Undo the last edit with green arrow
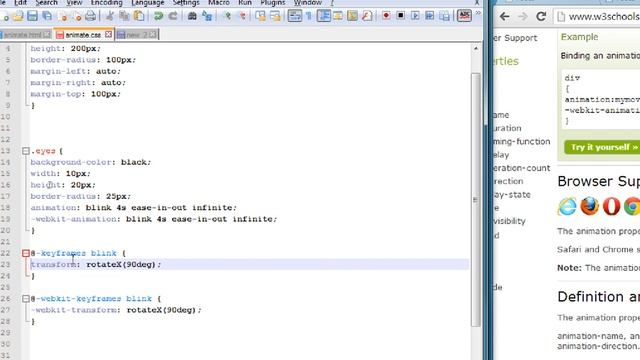 [x=158, y=16]
